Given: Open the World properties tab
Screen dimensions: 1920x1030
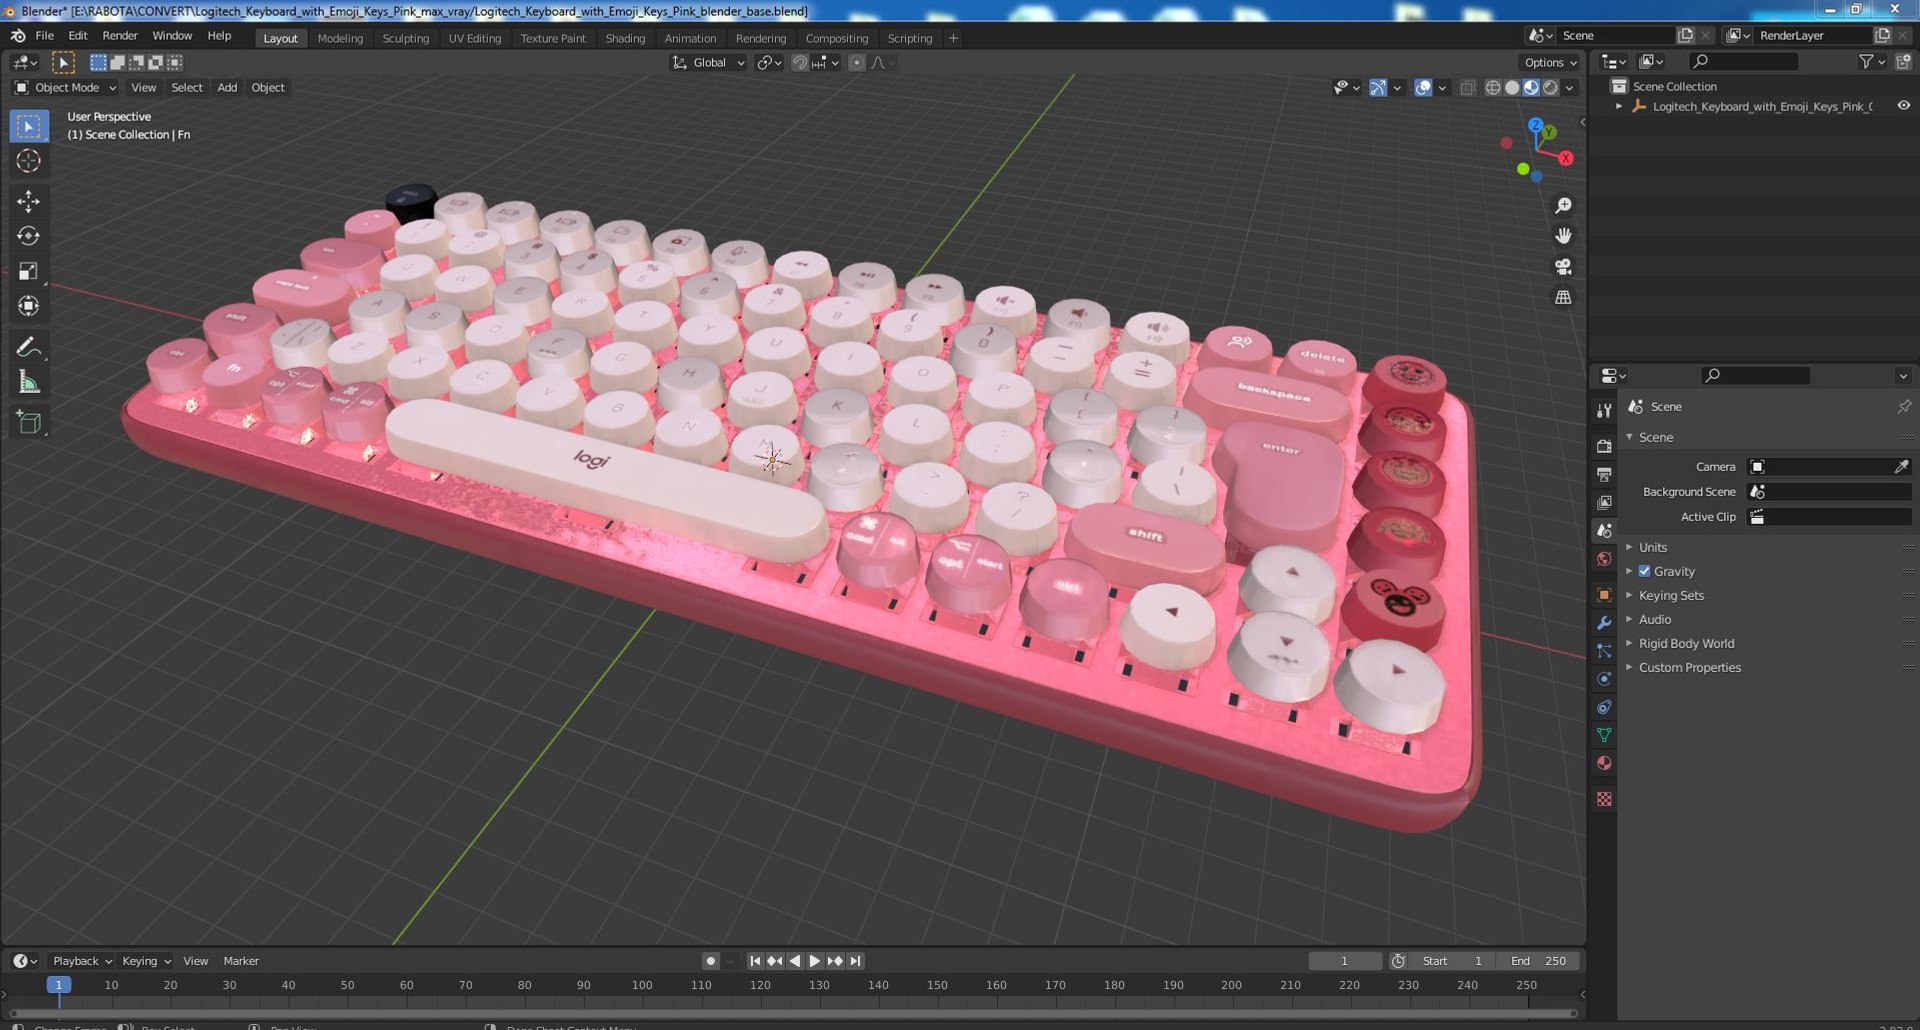Looking at the screenshot, I should [x=1604, y=559].
